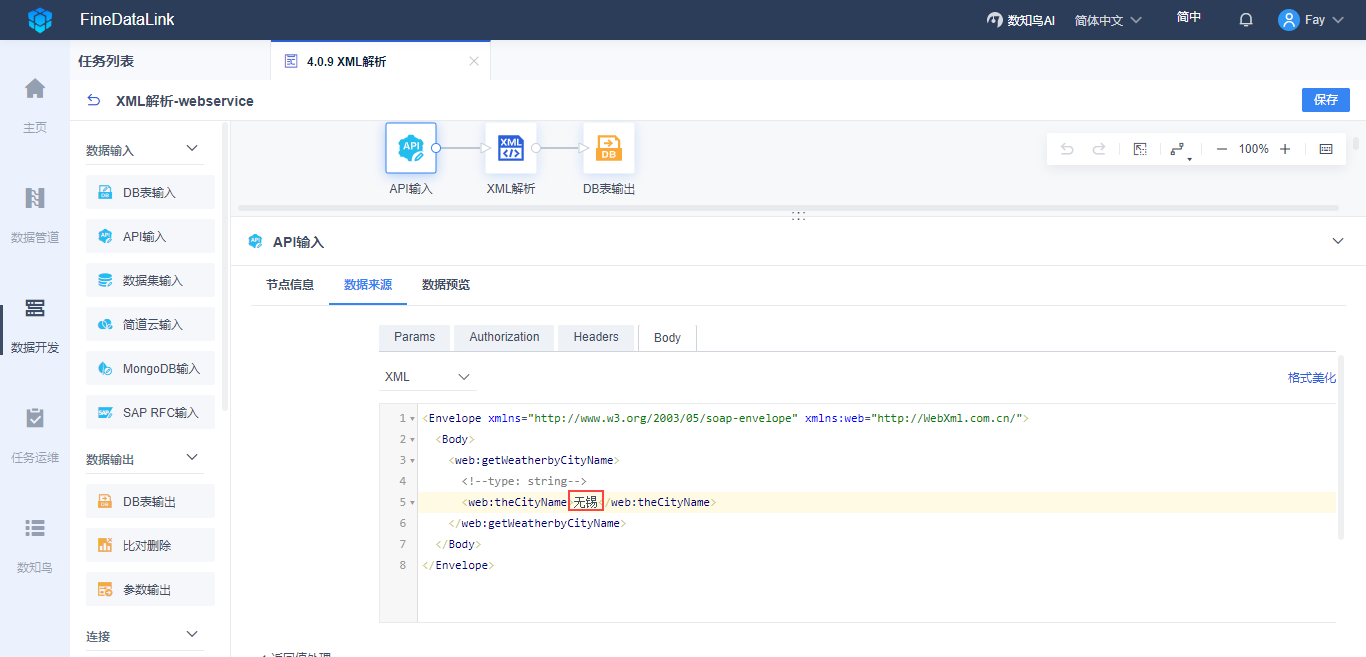This screenshot has width=1366, height=657.
Task: Select the XML解析 node on canvas
Action: point(510,149)
